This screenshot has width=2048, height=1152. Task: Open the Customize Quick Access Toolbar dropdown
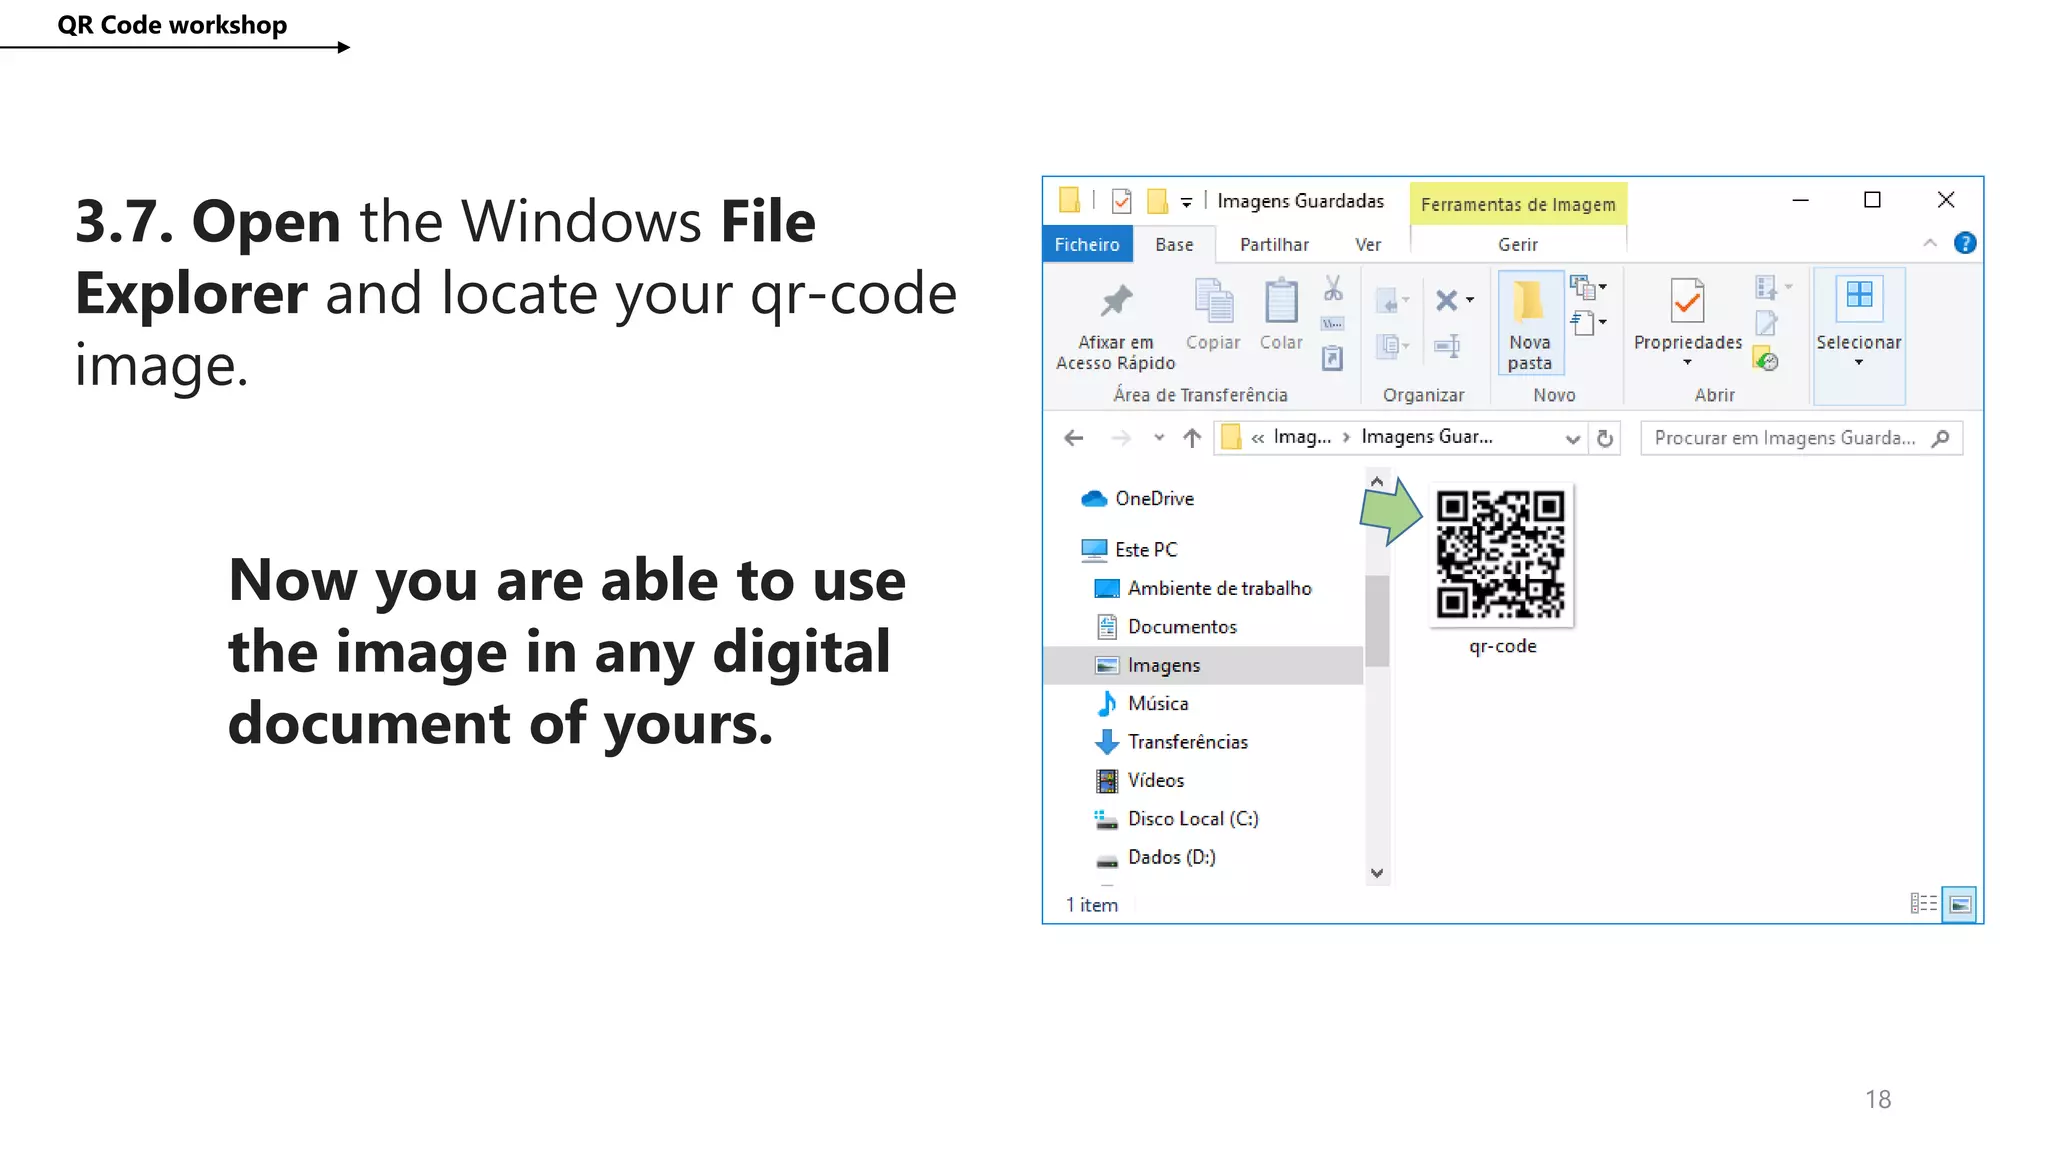[x=1186, y=202]
